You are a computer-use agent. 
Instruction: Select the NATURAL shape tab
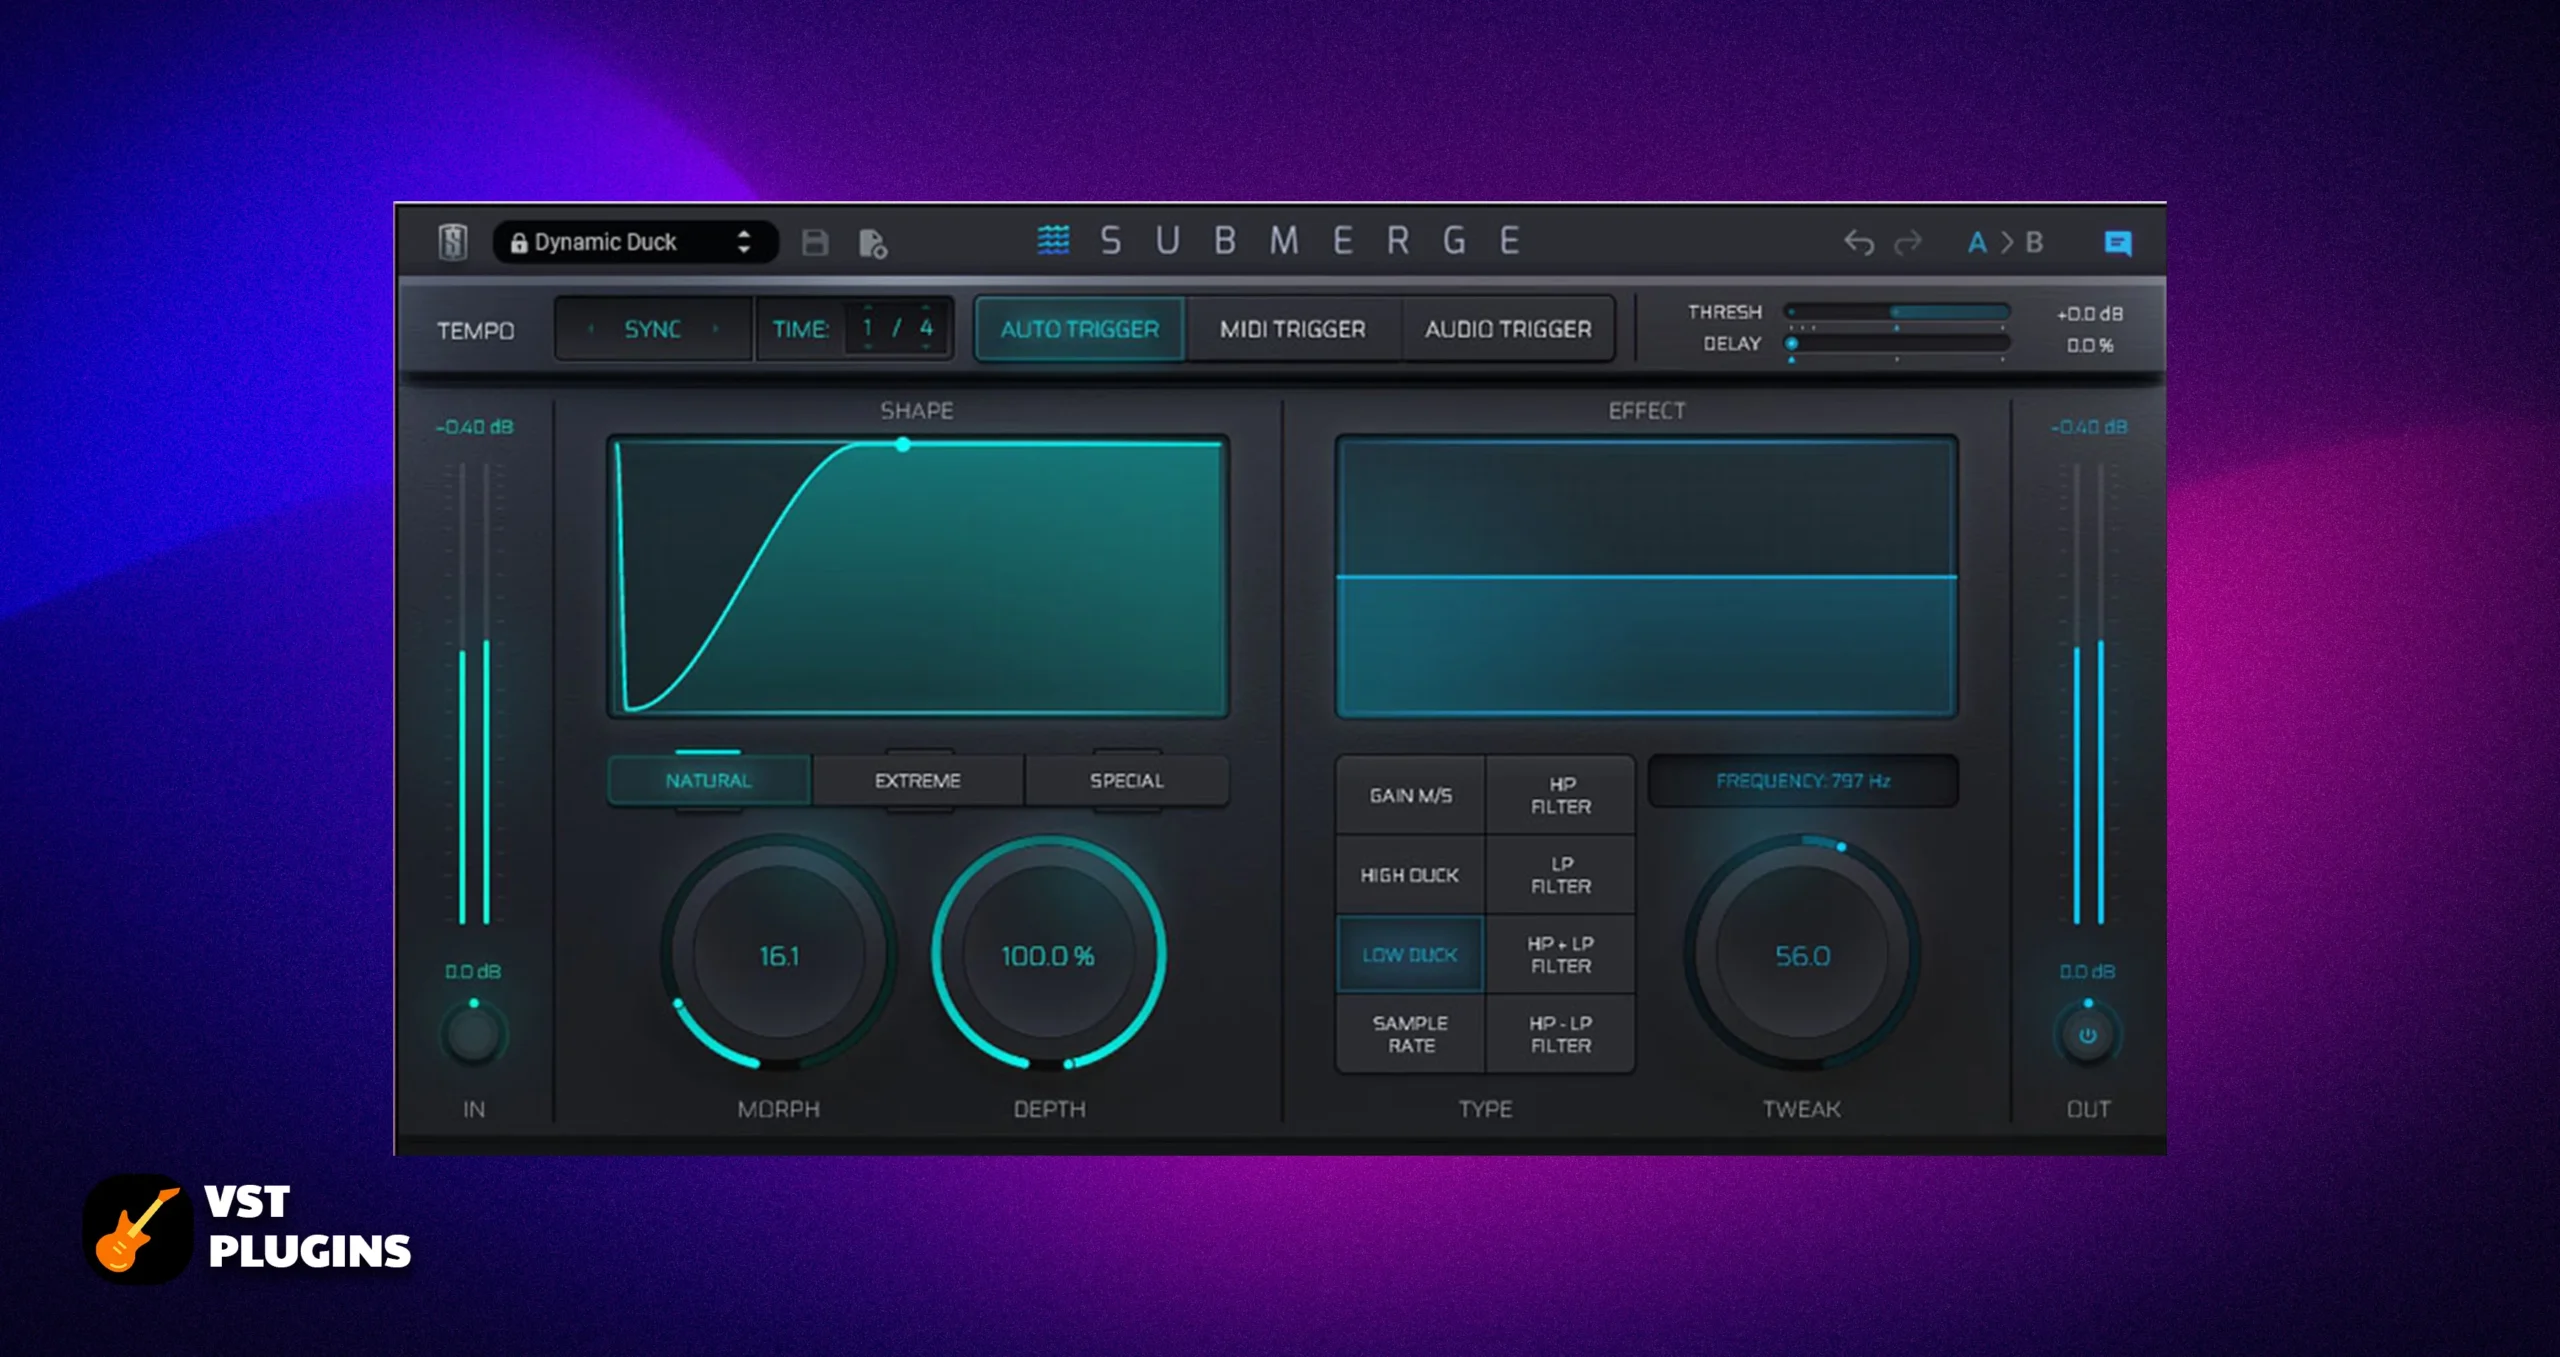tap(709, 780)
